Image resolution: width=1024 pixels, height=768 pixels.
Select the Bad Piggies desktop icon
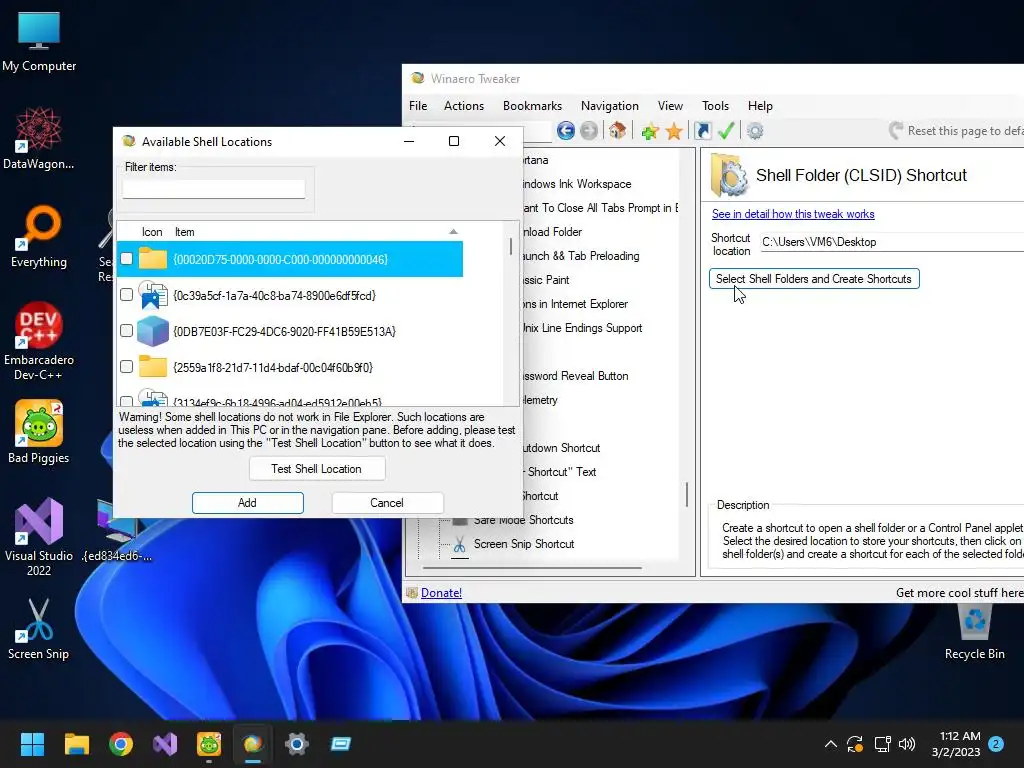[x=39, y=431]
